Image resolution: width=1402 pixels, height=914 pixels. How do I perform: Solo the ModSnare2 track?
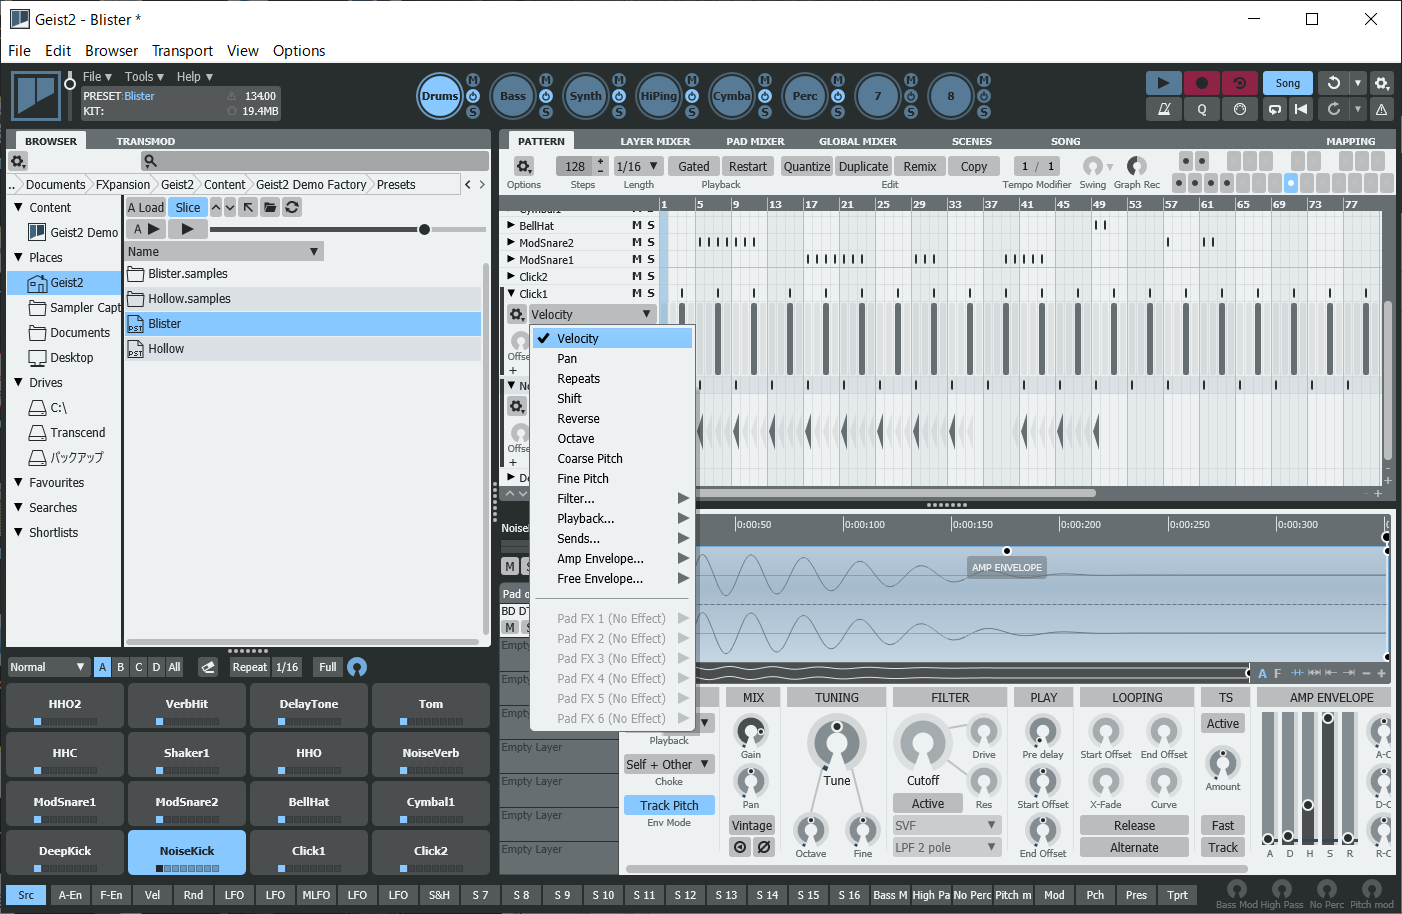pyautogui.click(x=651, y=243)
